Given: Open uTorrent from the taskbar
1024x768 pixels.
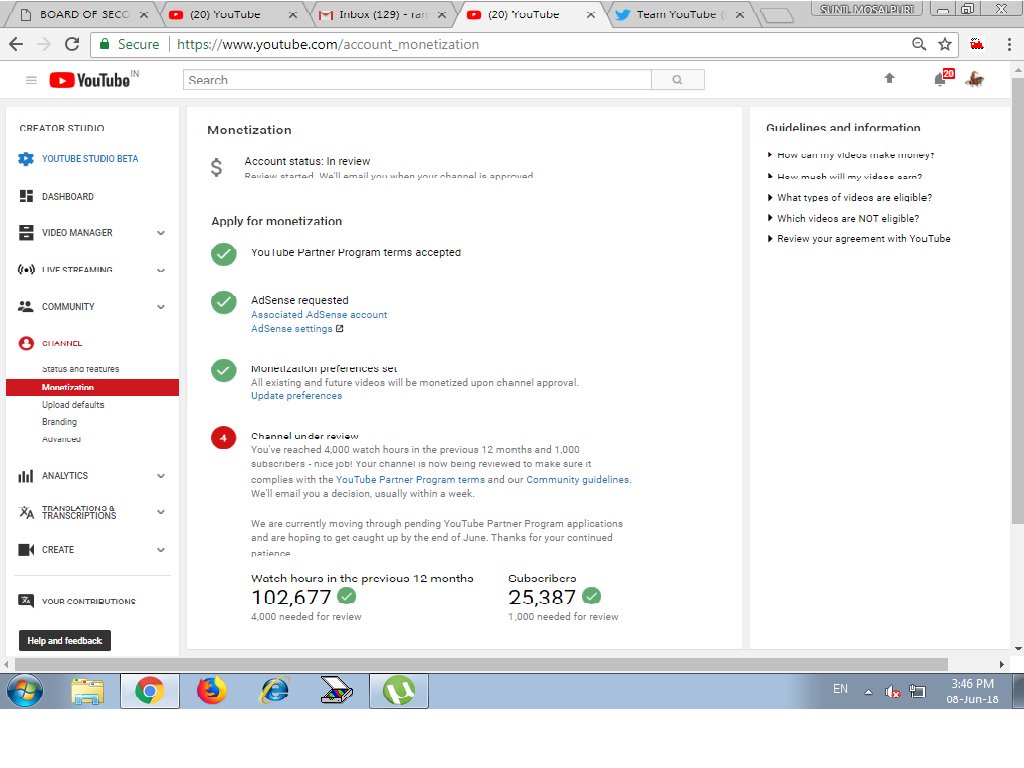Looking at the screenshot, I should pyautogui.click(x=399, y=690).
